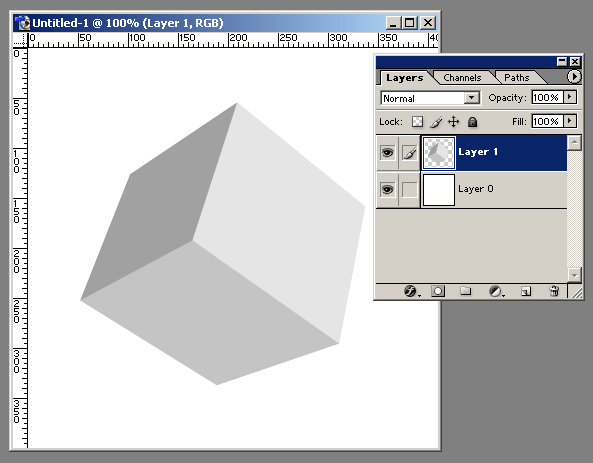
Task: Select Layer 0 thumbnail
Action: pyautogui.click(x=438, y=190)
